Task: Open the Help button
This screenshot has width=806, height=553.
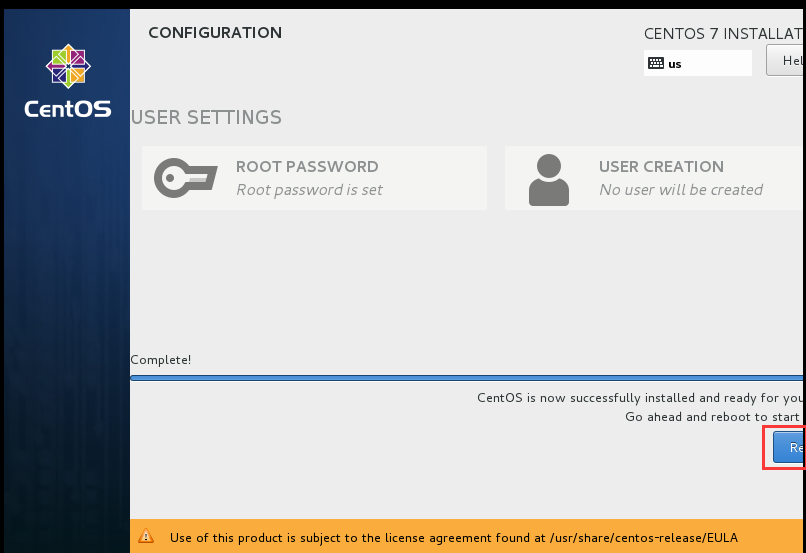Action: point(789,61)
